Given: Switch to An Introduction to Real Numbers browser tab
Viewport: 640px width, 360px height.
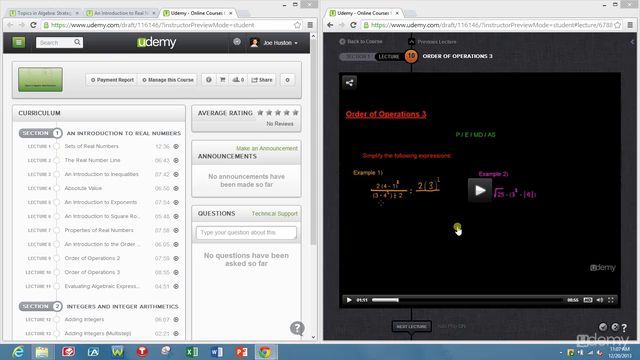Looking at the screenshot, I should pyautogui.click(x=121, y=13).
